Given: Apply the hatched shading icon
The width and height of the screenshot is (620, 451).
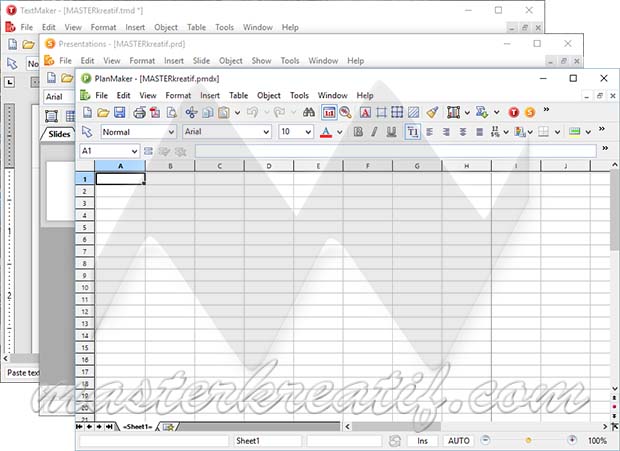Looking at the screenshot, I should point(414,113).
